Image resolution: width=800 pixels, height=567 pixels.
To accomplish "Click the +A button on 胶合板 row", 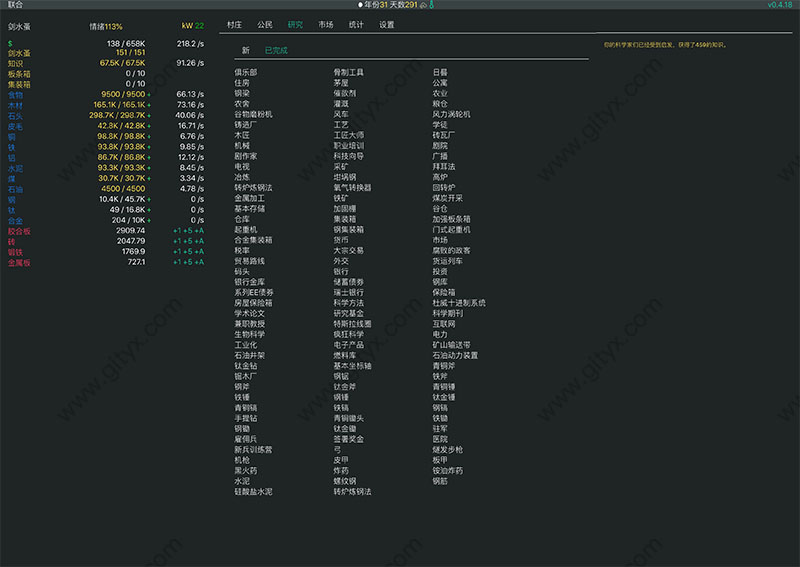I will tap(199, 231).
